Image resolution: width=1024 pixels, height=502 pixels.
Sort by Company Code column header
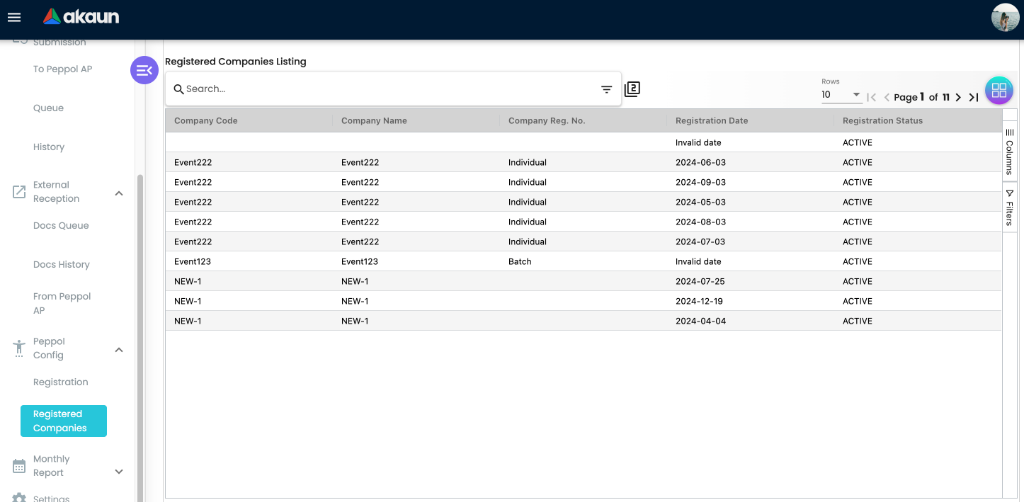tap(249, 121)
